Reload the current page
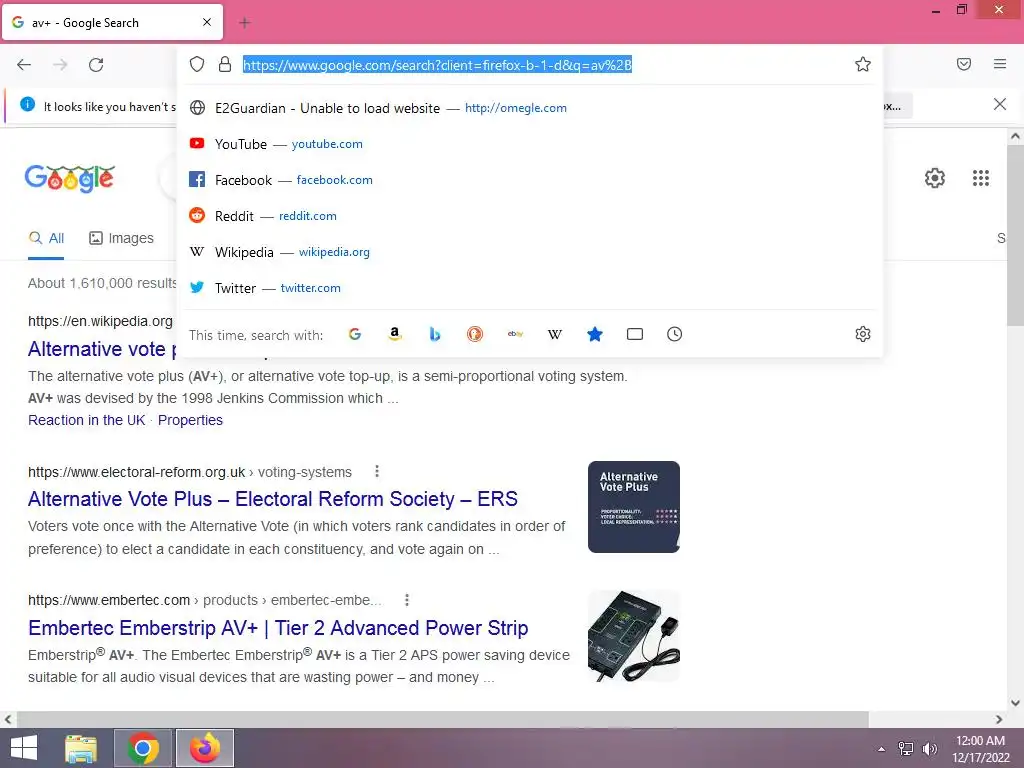This screenshot has width=1024, height=768. pyautogui.click(x=96, y=65)
